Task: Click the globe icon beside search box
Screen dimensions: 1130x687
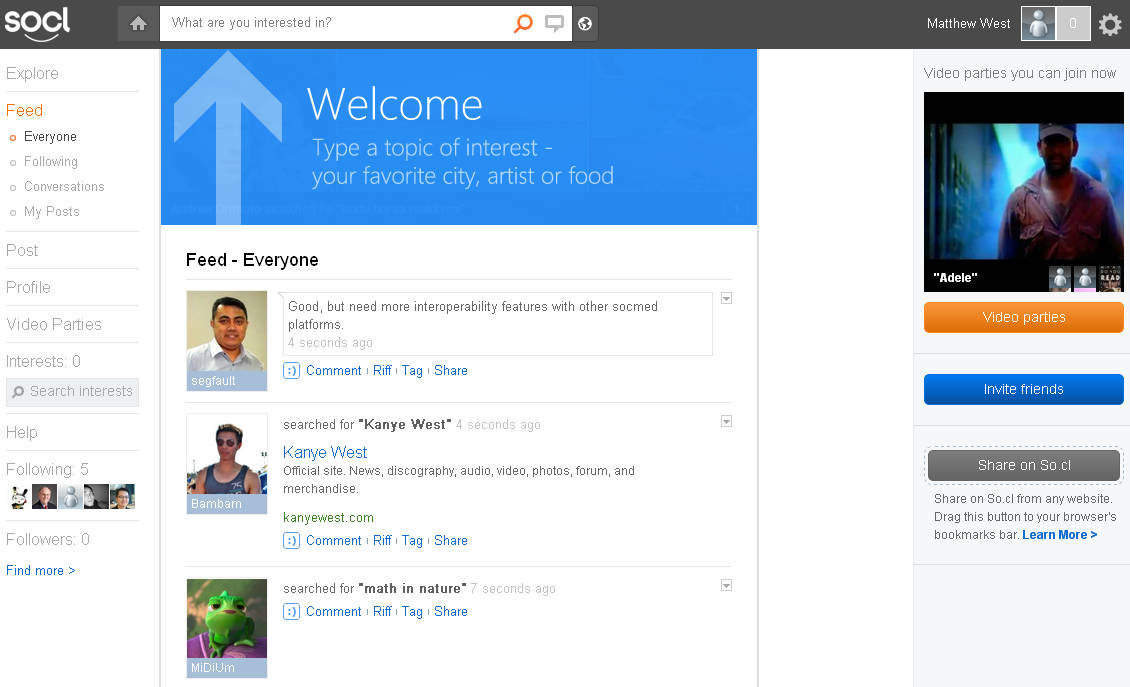Action: [585, 23]
